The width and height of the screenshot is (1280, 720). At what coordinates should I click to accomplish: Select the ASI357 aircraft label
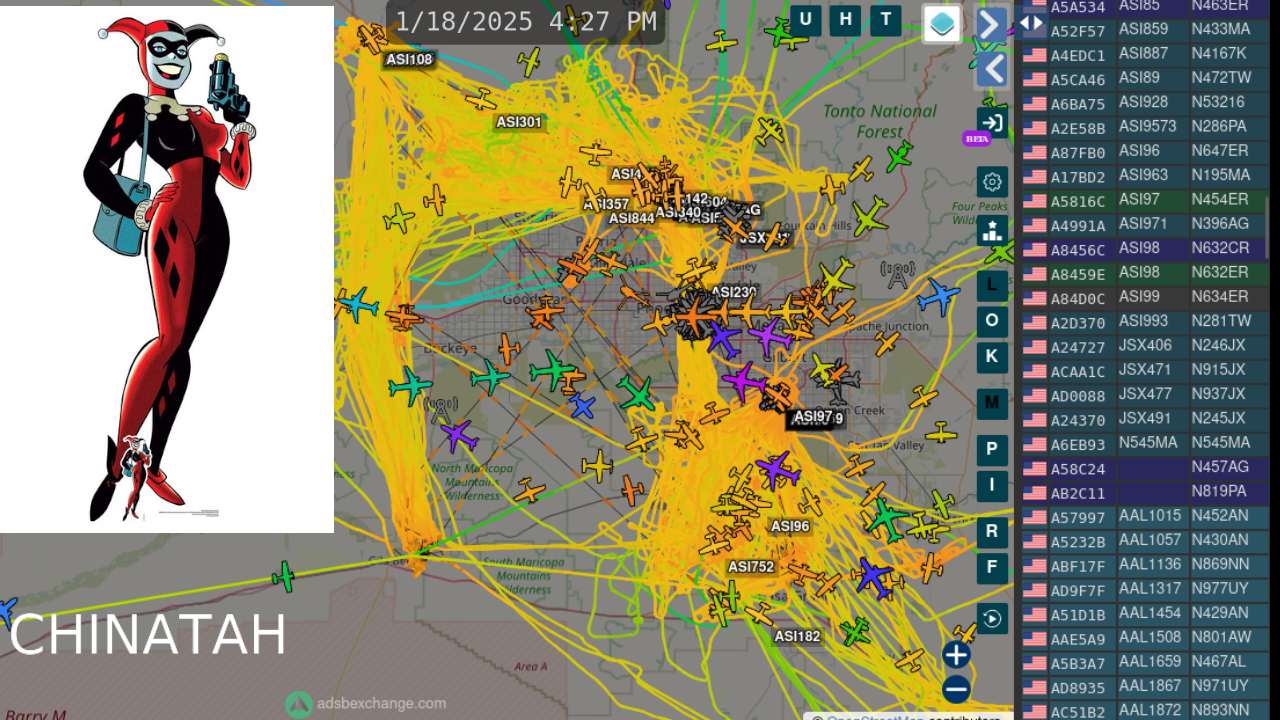coord(606,205)
